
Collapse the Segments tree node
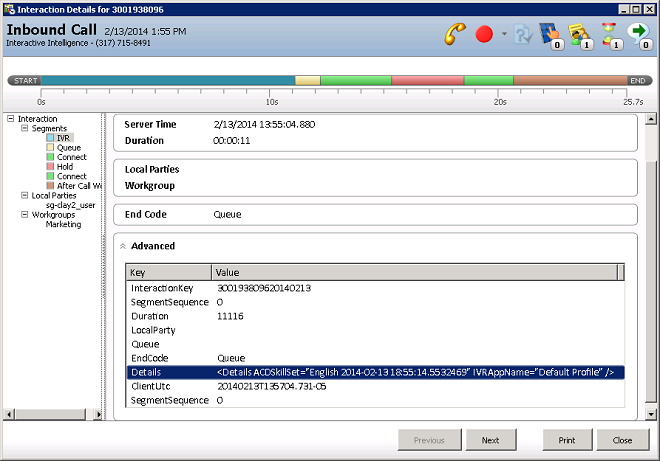(24, 129)
